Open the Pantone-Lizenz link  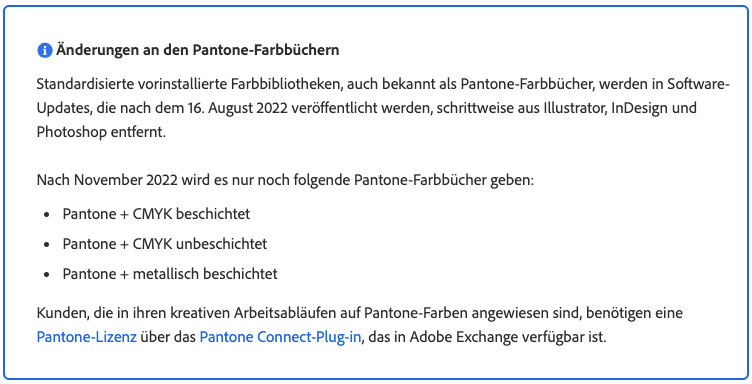(87, 337)
